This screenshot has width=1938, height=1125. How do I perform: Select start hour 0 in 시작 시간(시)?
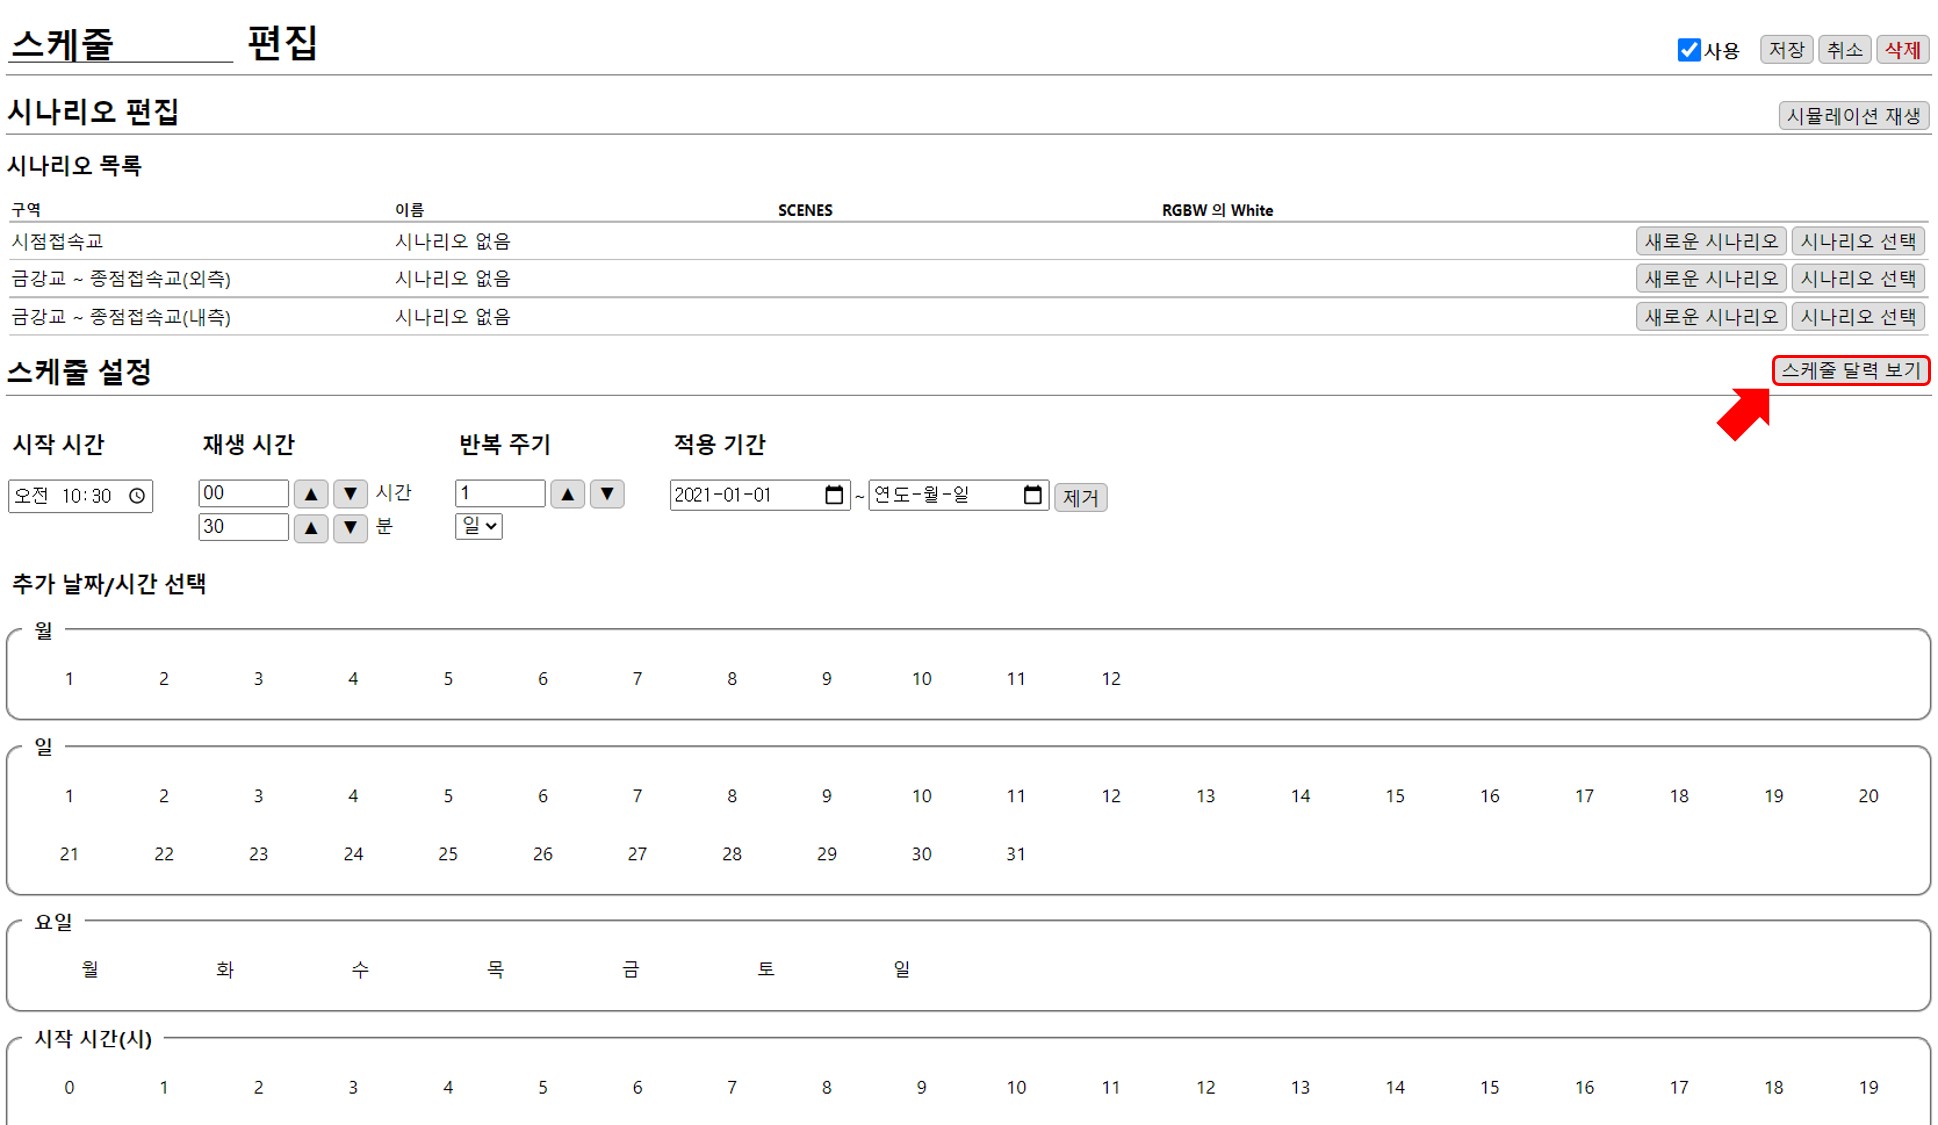pos(69,1087)
